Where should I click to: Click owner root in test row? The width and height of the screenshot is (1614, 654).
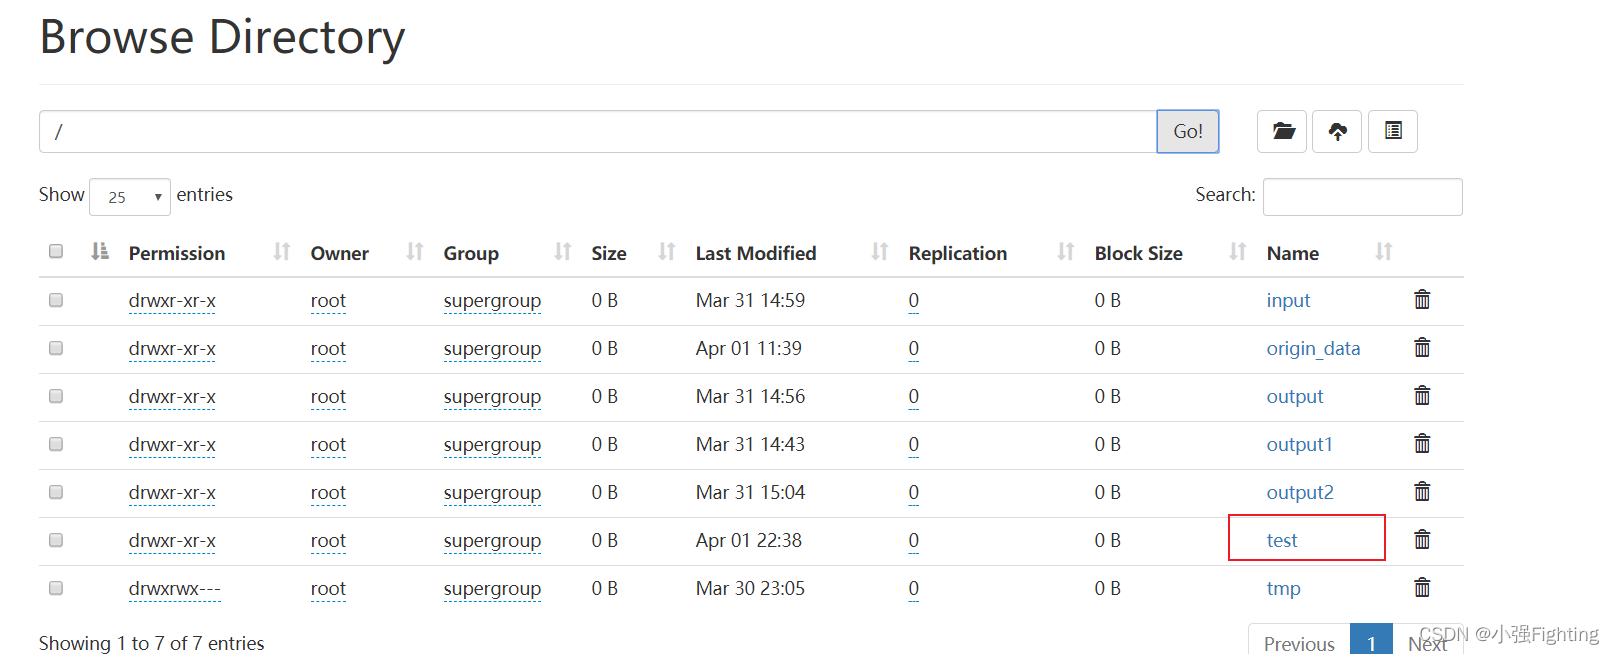[x=328, y=540]
